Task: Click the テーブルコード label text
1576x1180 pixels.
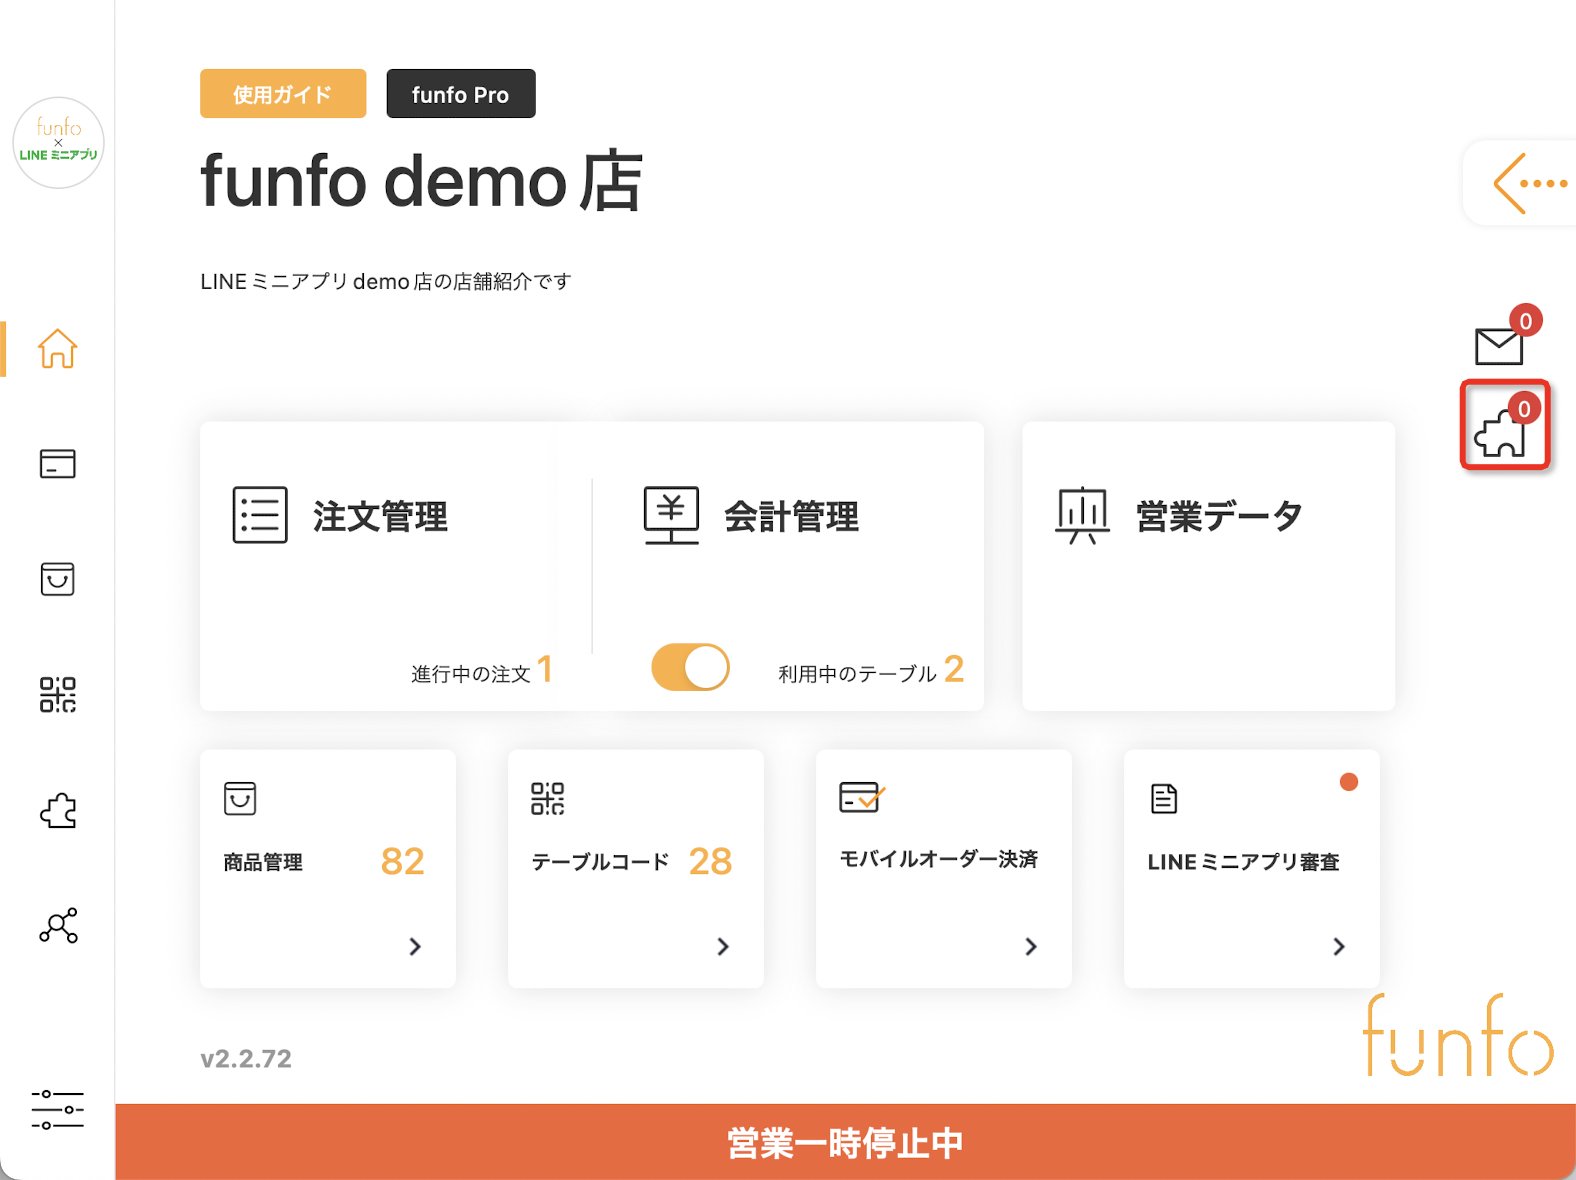Action: tap(600, 862)
